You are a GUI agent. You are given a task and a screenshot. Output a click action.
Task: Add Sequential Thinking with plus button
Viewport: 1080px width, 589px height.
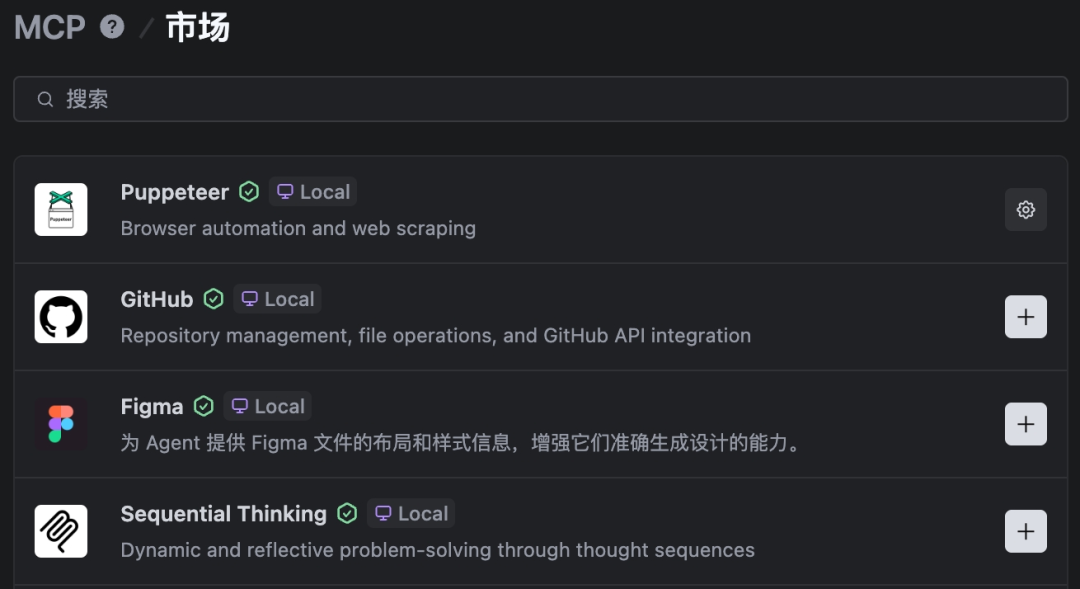click(1025, 531)
